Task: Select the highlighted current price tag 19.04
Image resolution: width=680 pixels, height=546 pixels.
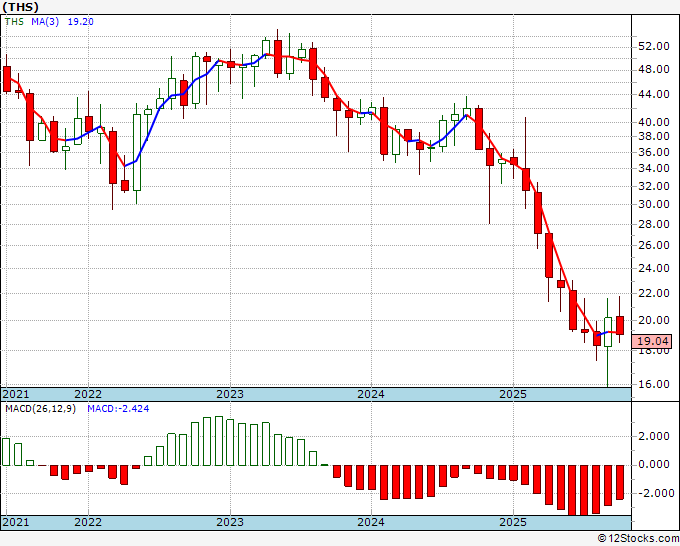Action: 652,341
